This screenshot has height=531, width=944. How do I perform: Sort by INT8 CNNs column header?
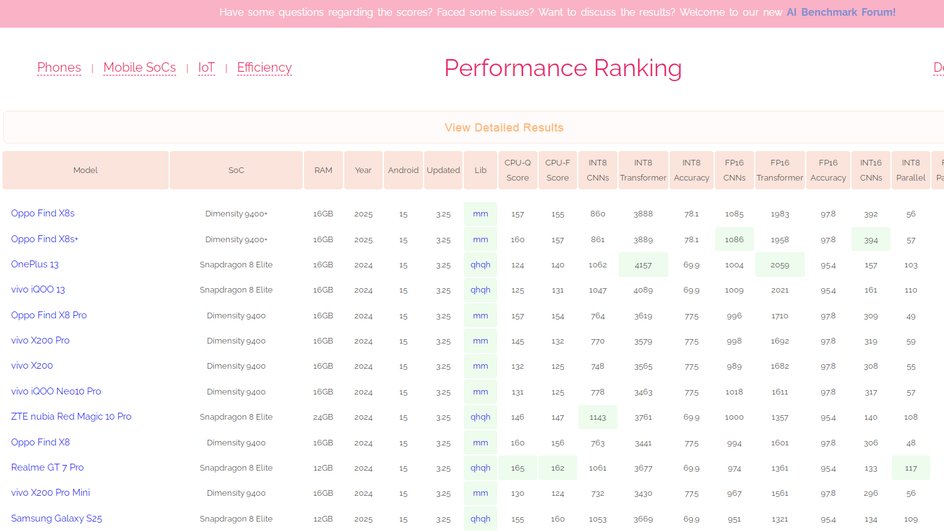[598, 170]
